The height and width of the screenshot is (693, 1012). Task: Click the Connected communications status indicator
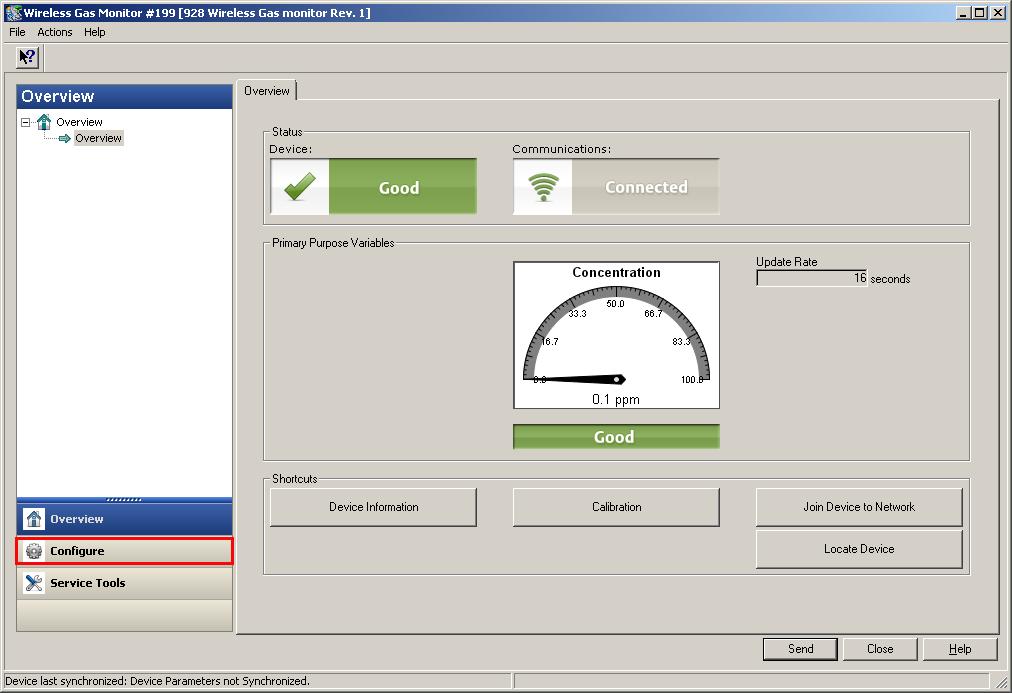[x=645, y=187]
